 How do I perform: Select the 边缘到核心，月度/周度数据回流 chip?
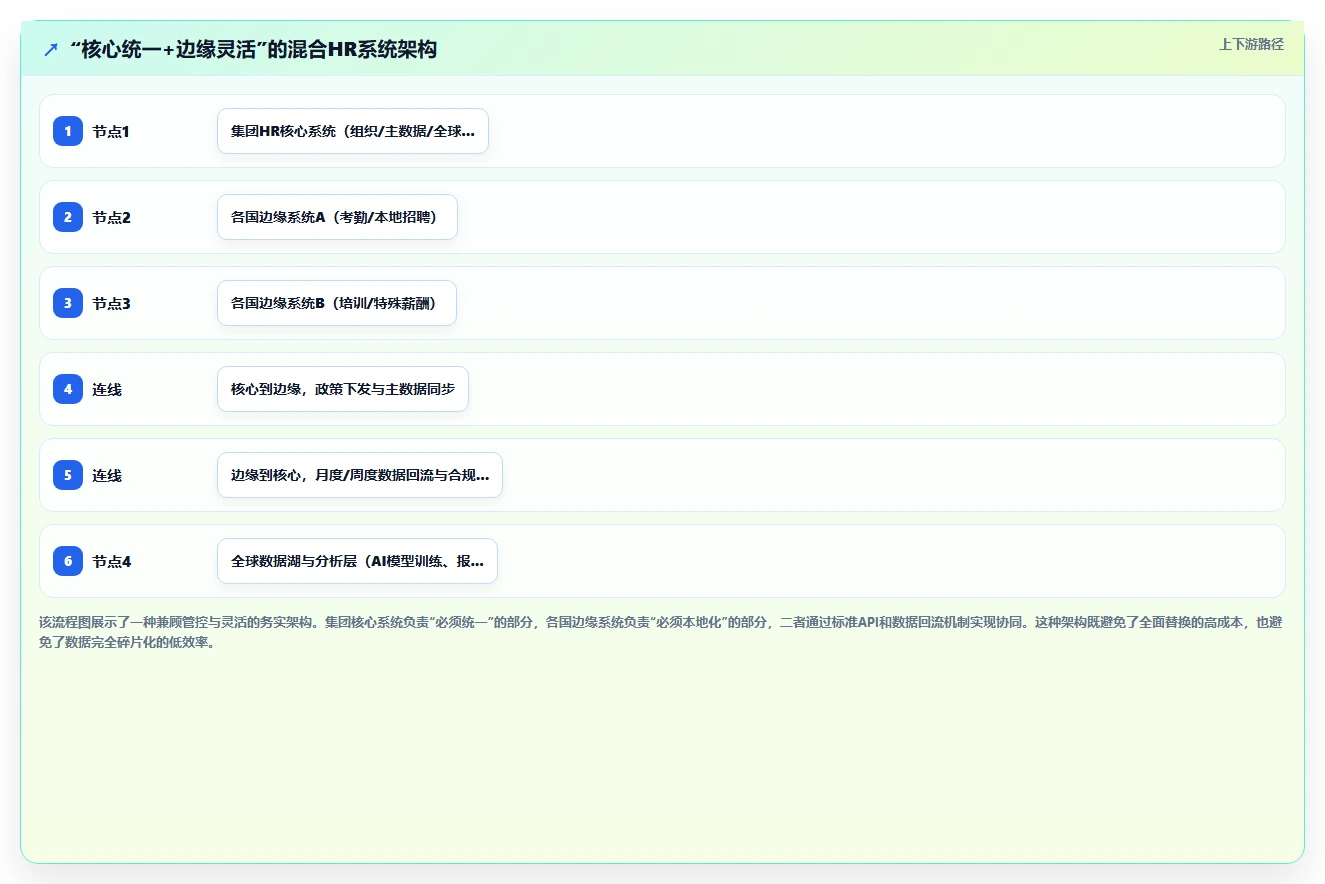pyautogui.click(x=360, y=475)
